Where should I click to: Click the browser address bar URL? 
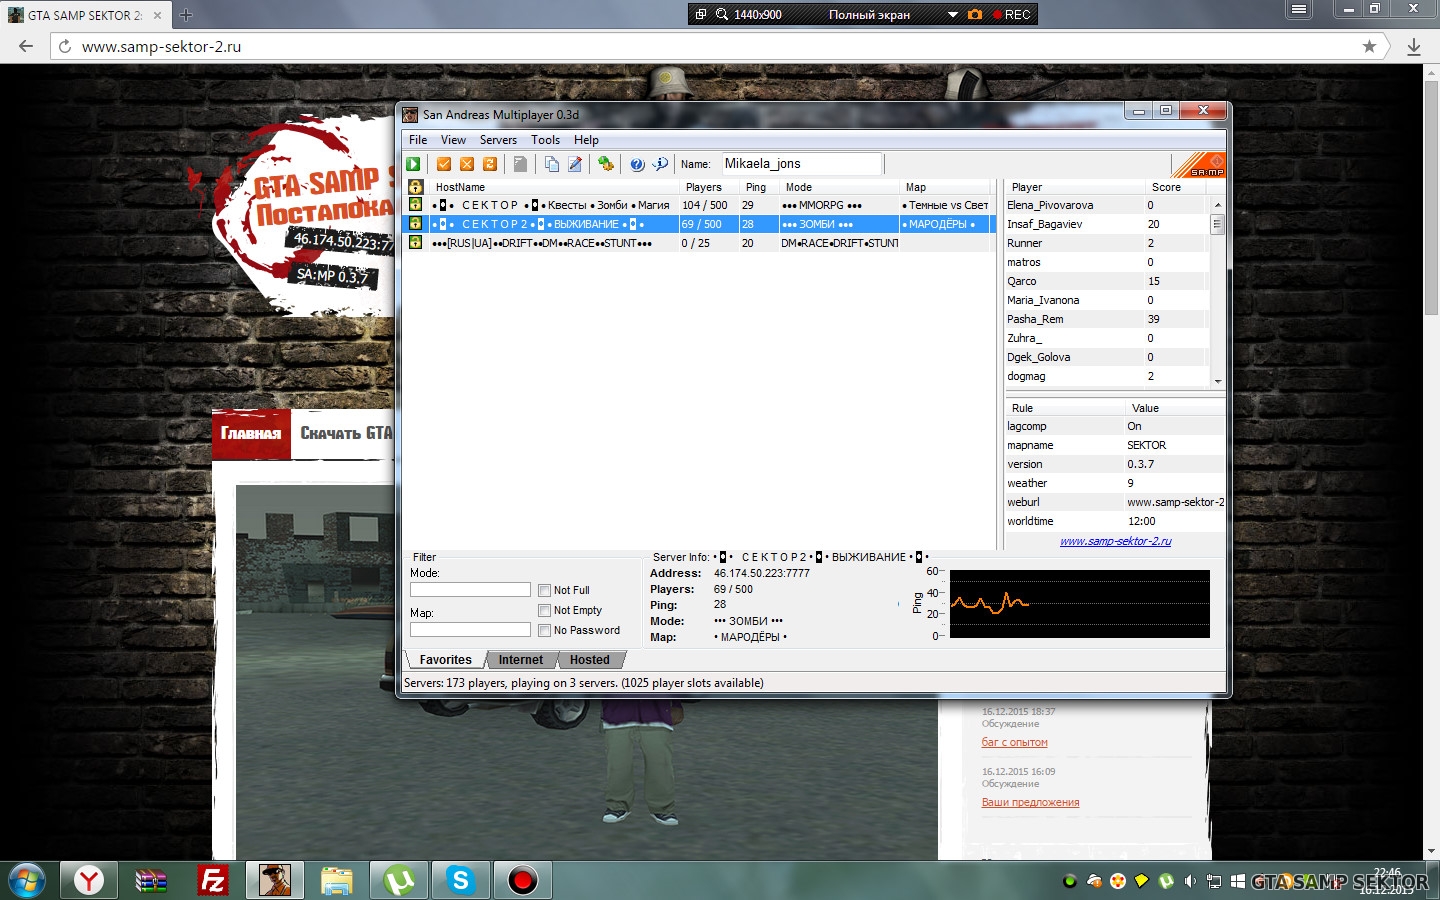point(161,46)
